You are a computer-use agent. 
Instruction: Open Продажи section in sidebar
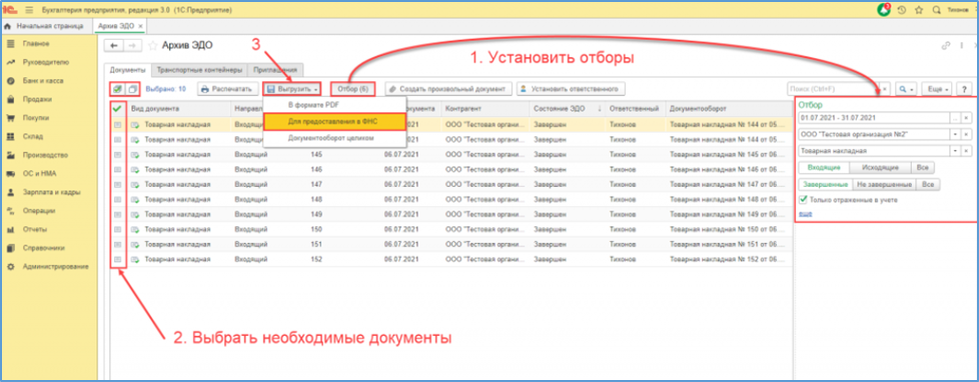[x=37, y=99]
